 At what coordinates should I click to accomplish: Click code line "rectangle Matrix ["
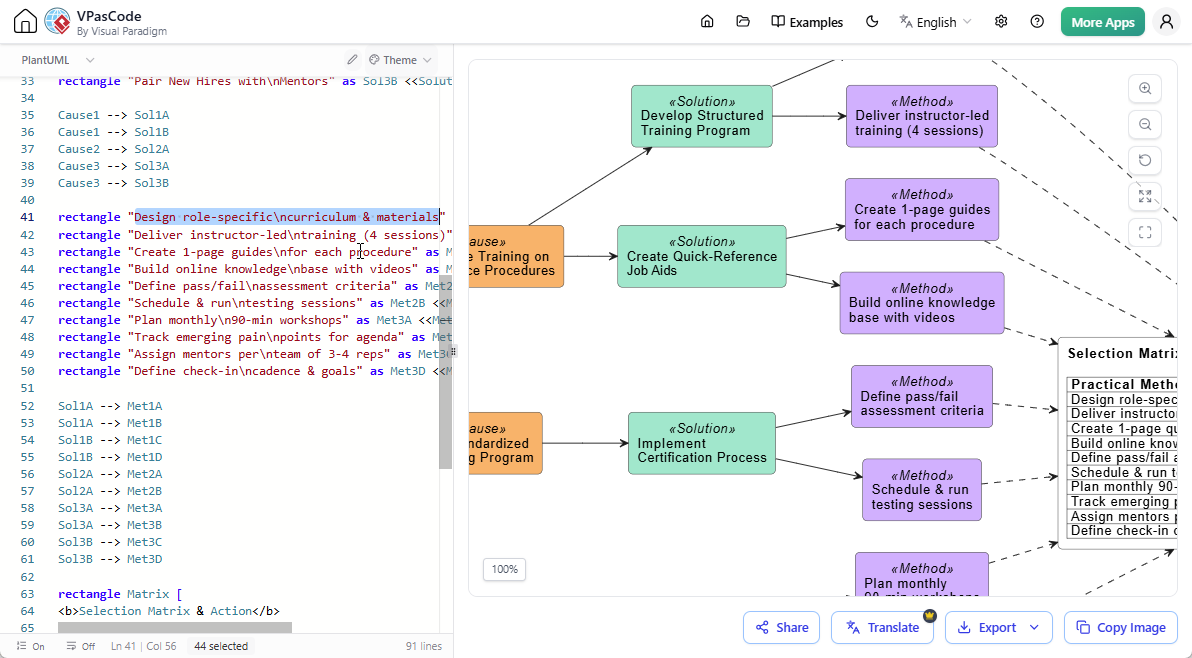(x=120, y=594)
